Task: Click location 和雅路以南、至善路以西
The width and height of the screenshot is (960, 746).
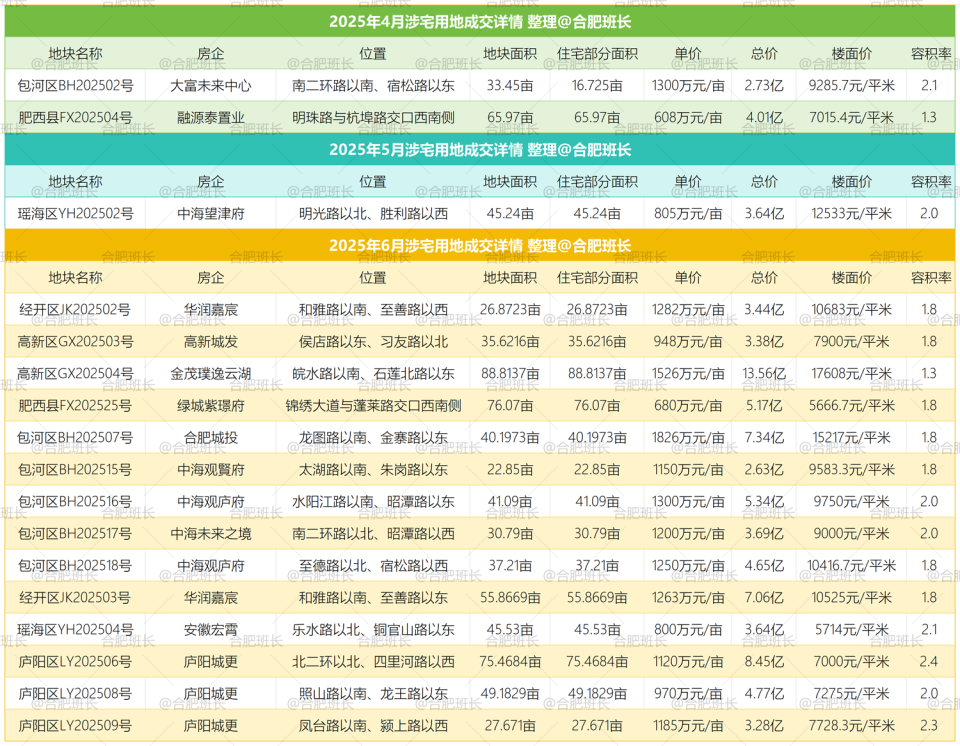Action: coord(373,310)
